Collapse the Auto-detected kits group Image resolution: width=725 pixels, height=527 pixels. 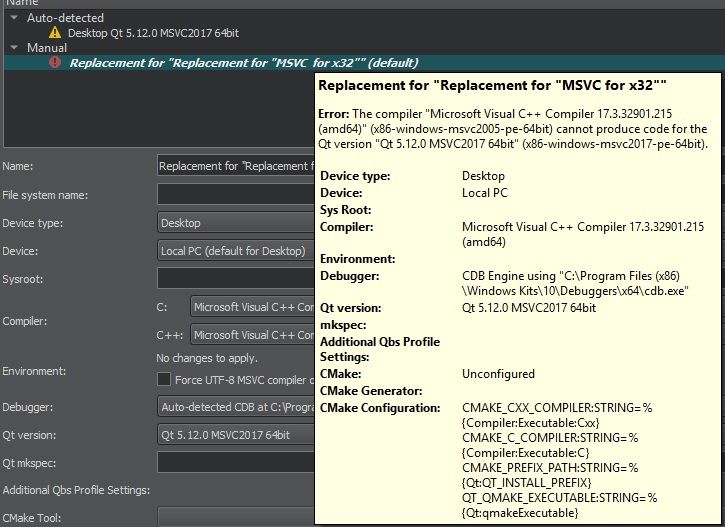[14, 18]
